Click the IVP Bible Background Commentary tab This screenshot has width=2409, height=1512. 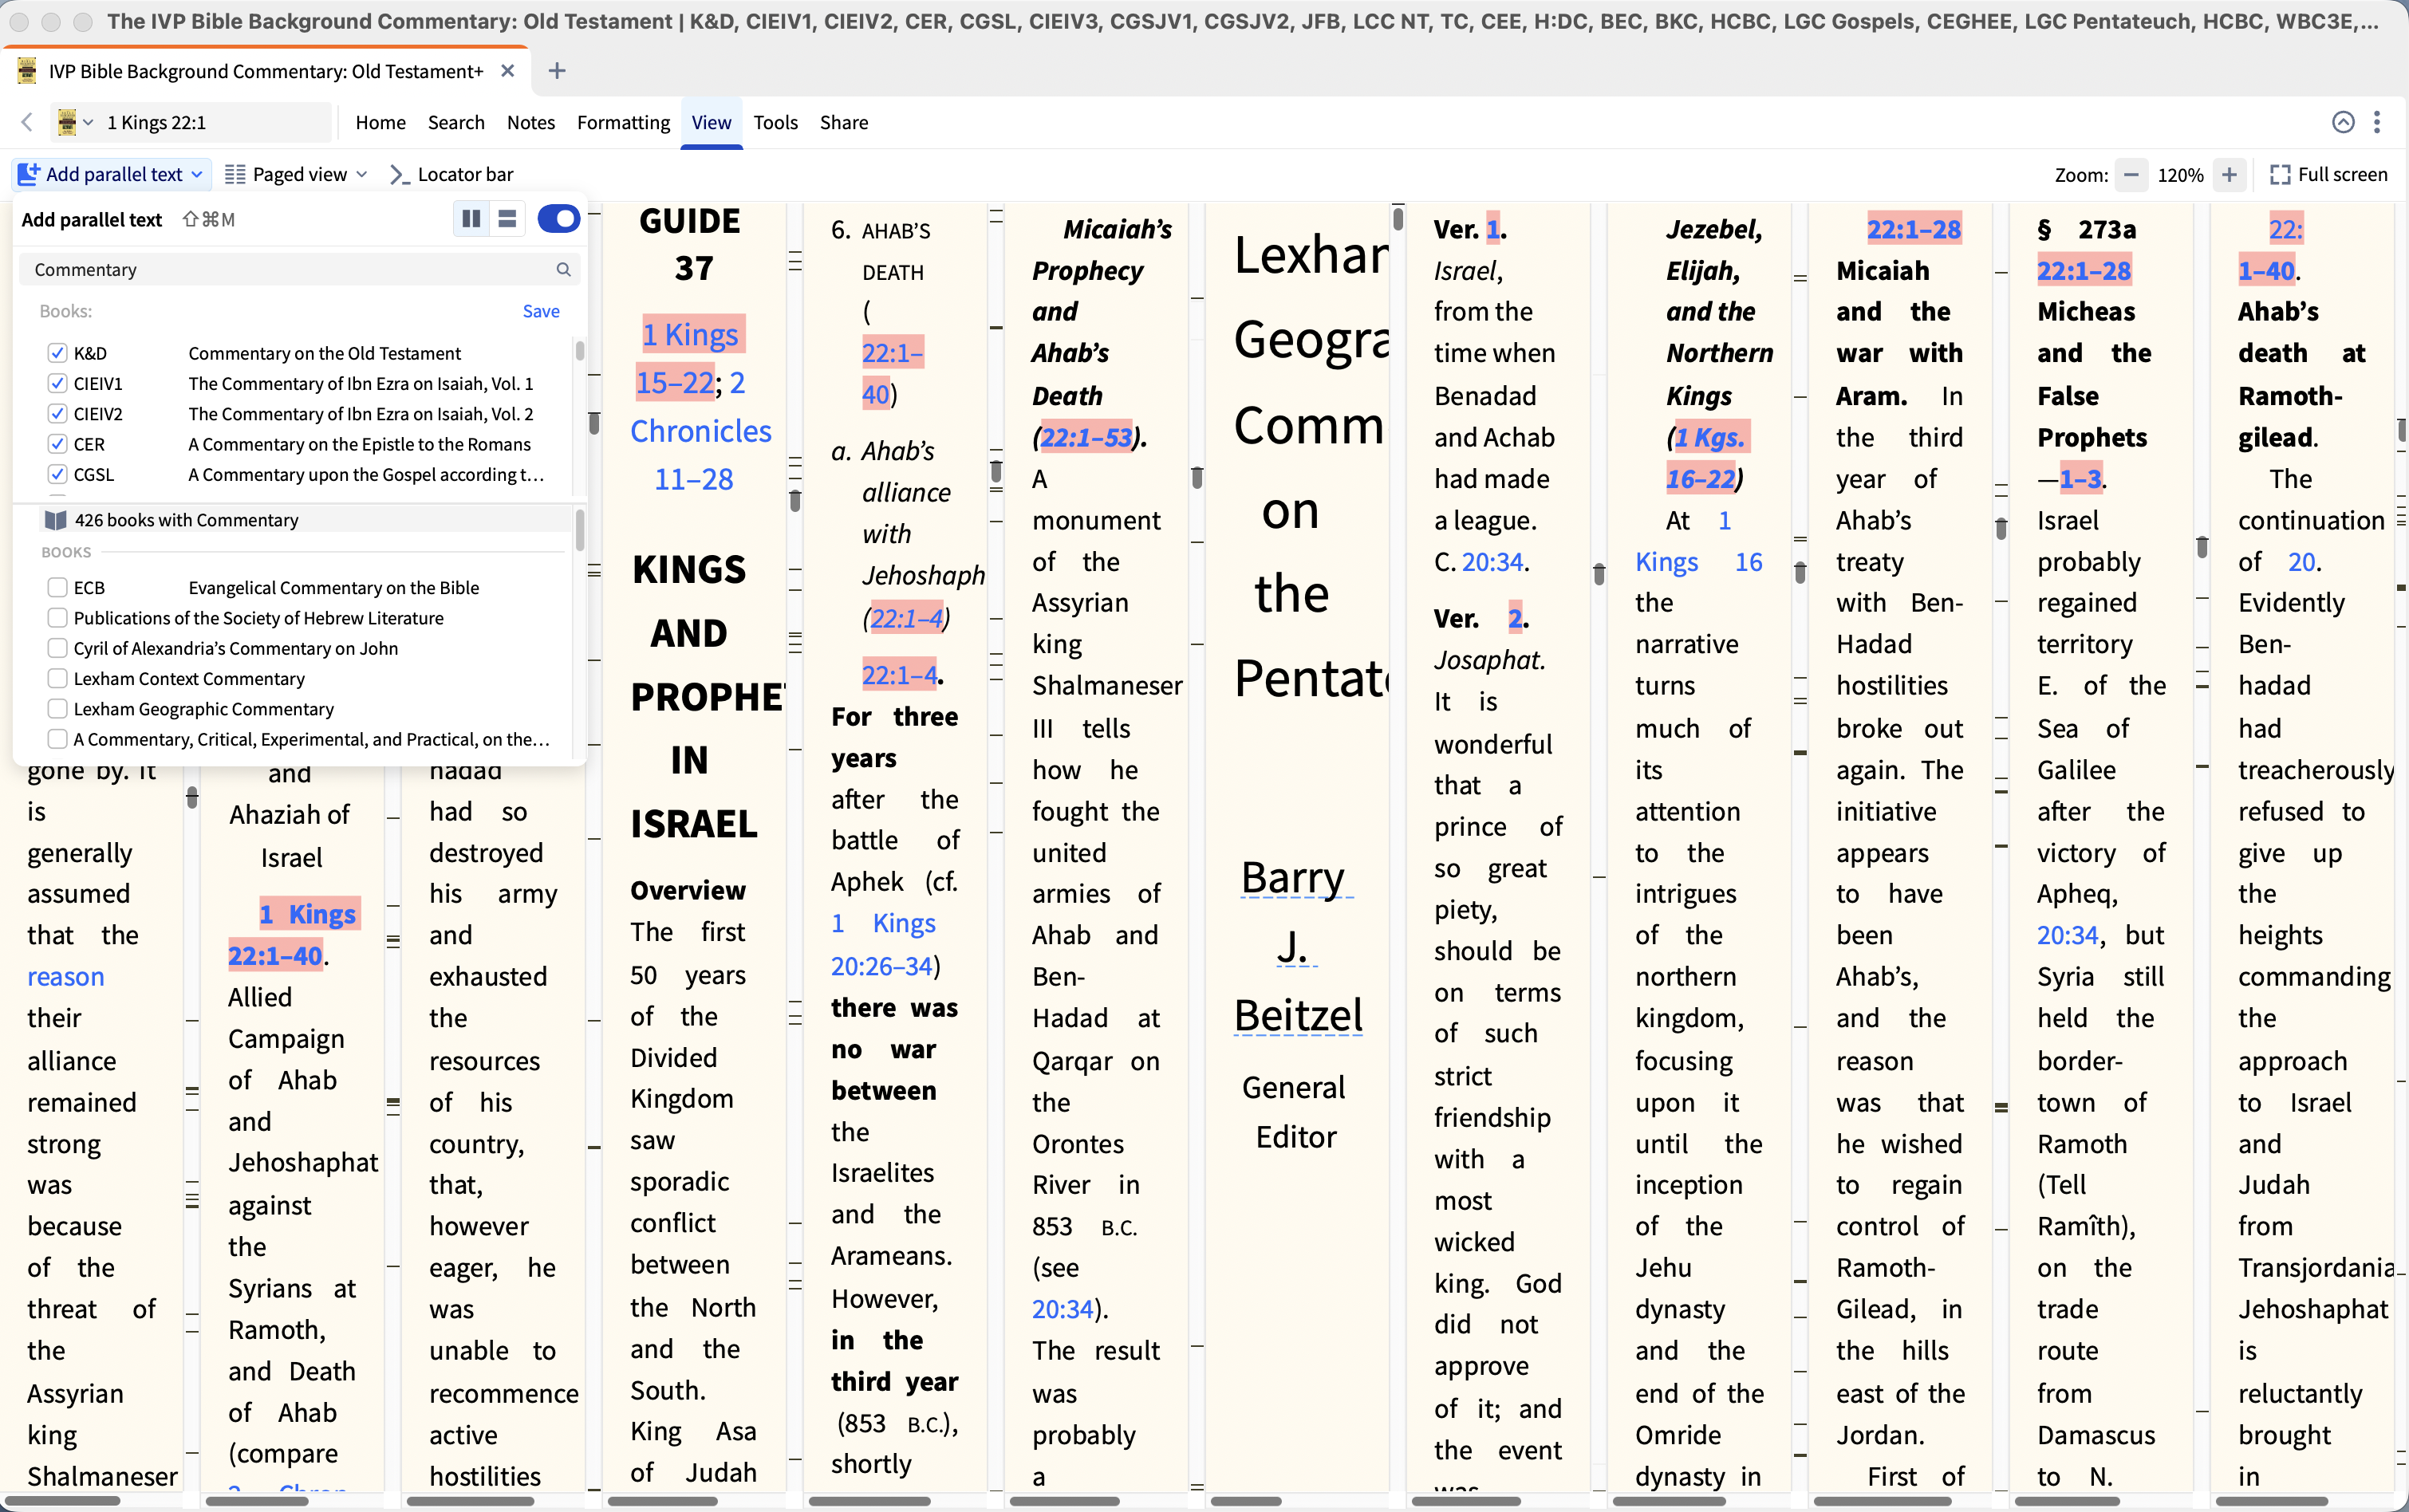(x=265, y=71)
